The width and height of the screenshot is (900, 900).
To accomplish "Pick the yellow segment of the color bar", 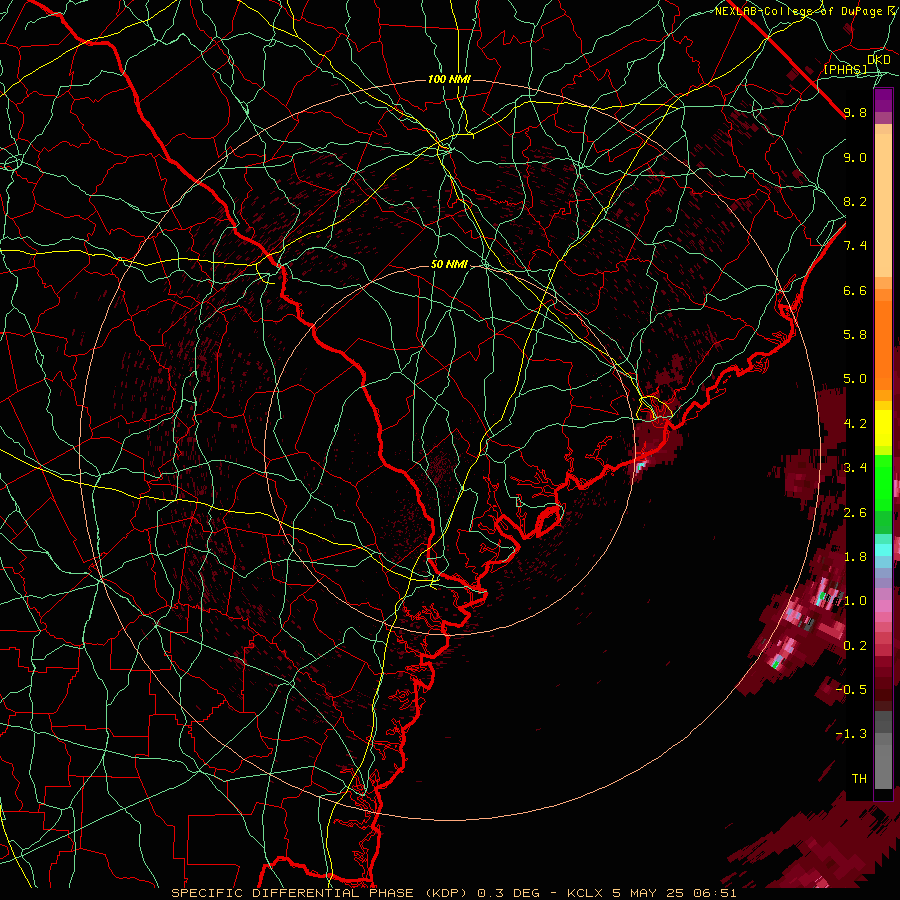I will click(x=883, y=428).
